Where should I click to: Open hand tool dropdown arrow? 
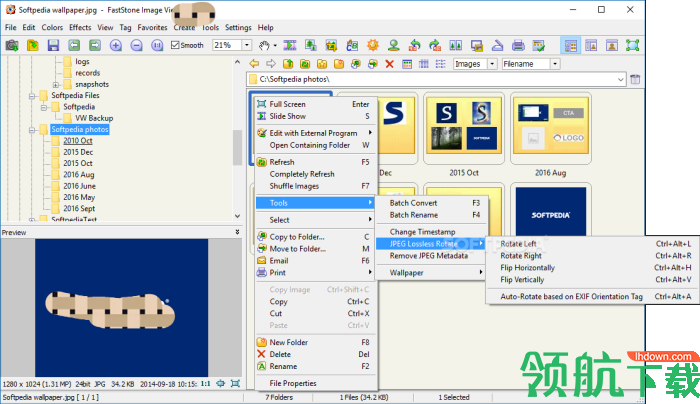click(x=275, y=45)
